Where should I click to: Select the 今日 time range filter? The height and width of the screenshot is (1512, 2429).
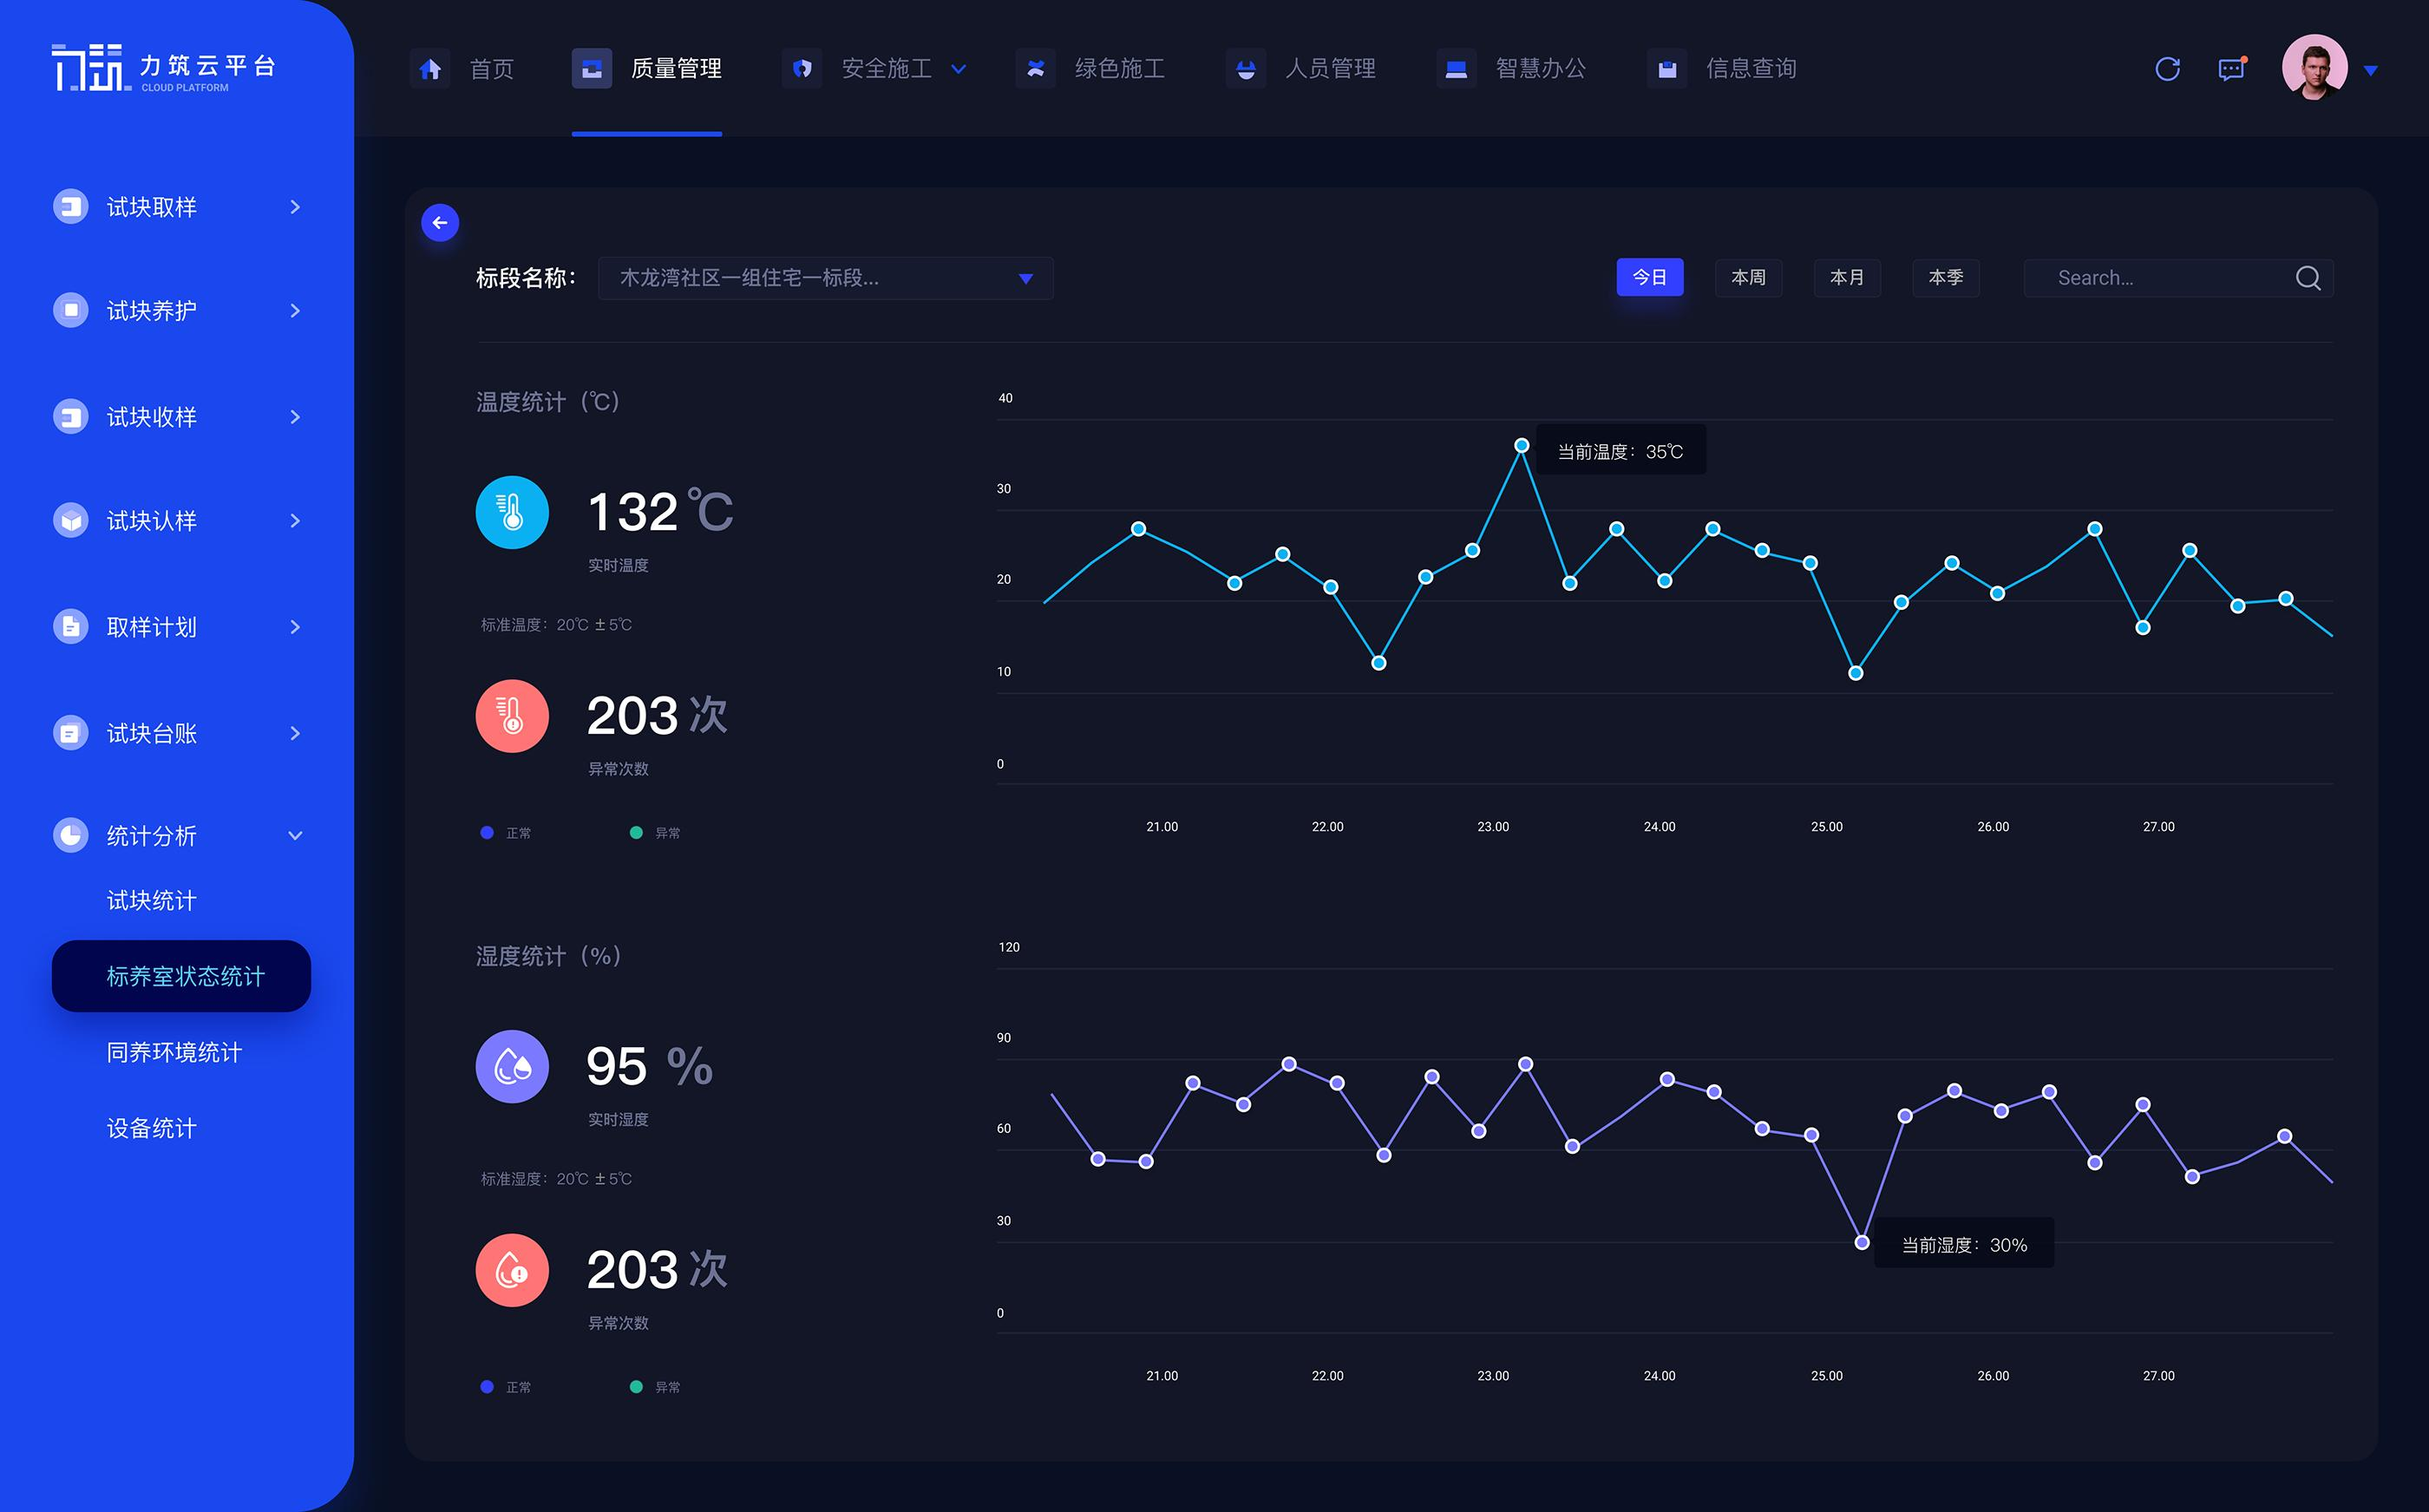[1649, 277]
